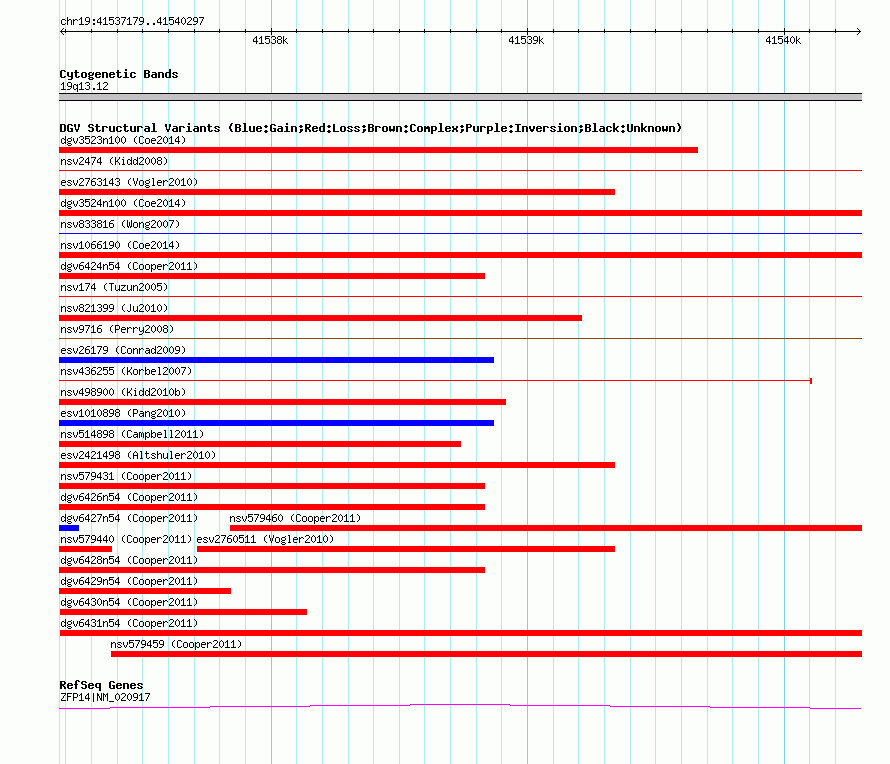Click the dgv3523n100 (Coe2014) variant label
This screenshot has width=890, height=764.
(x=123, y=140)
